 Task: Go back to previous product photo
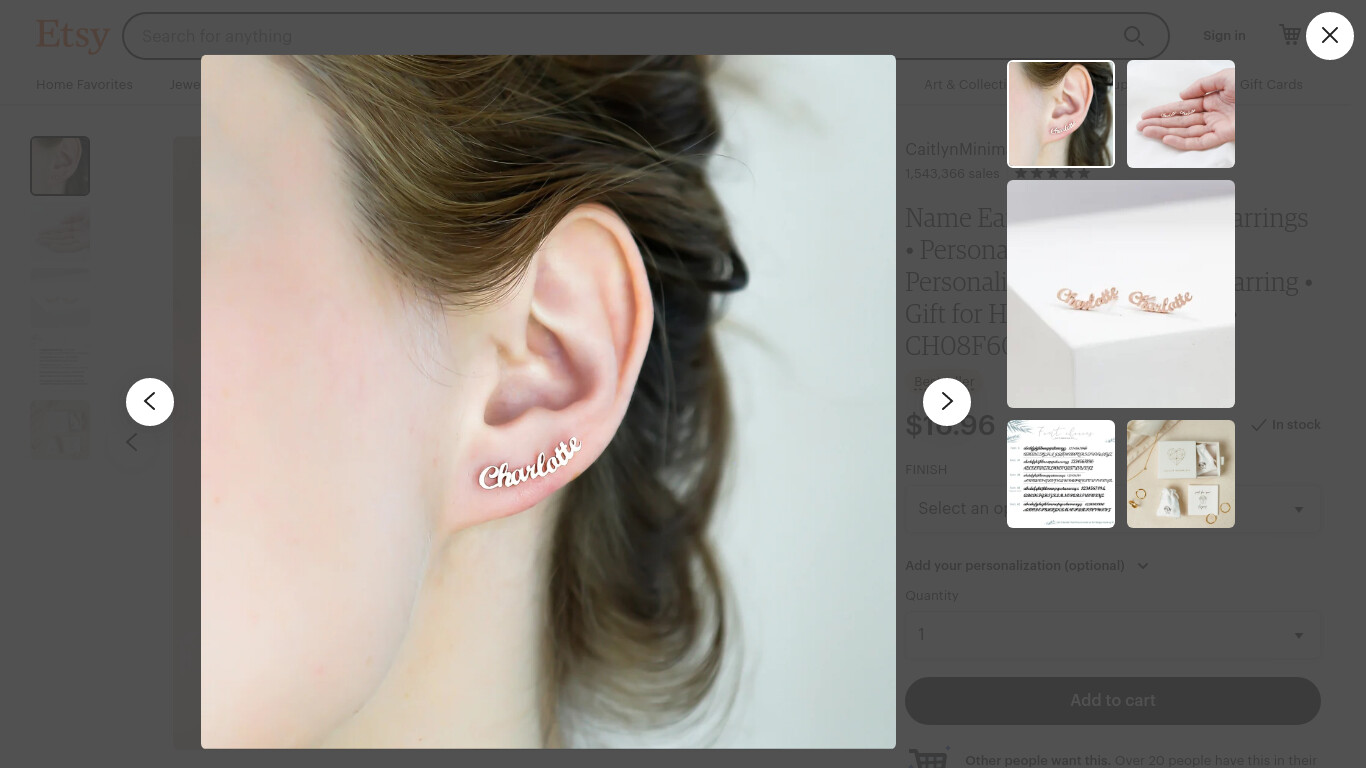(150, 402)
